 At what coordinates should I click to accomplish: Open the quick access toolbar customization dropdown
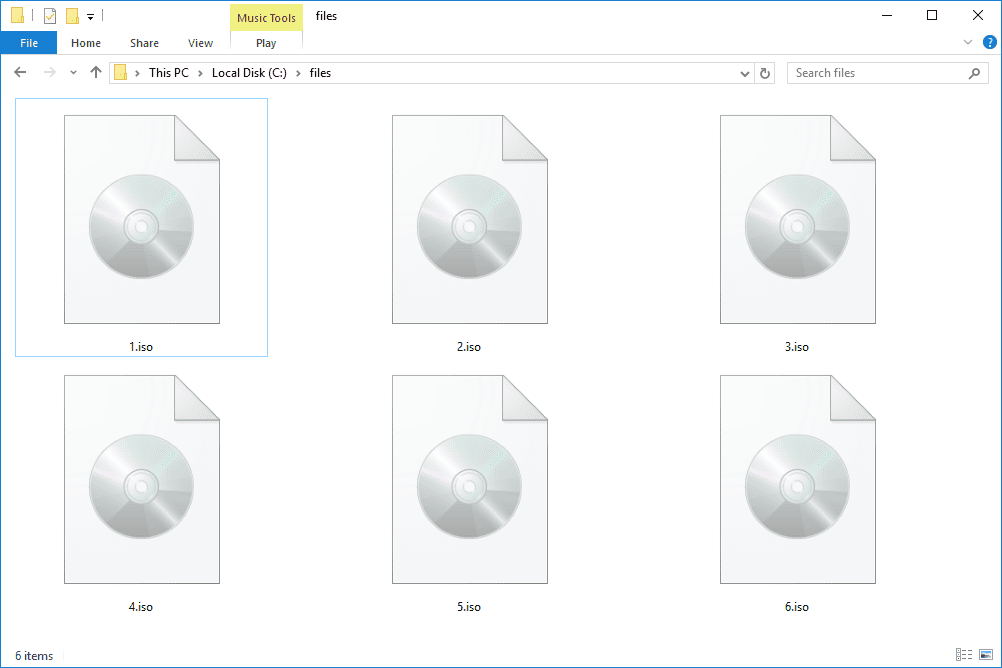[x=90, y=16]
